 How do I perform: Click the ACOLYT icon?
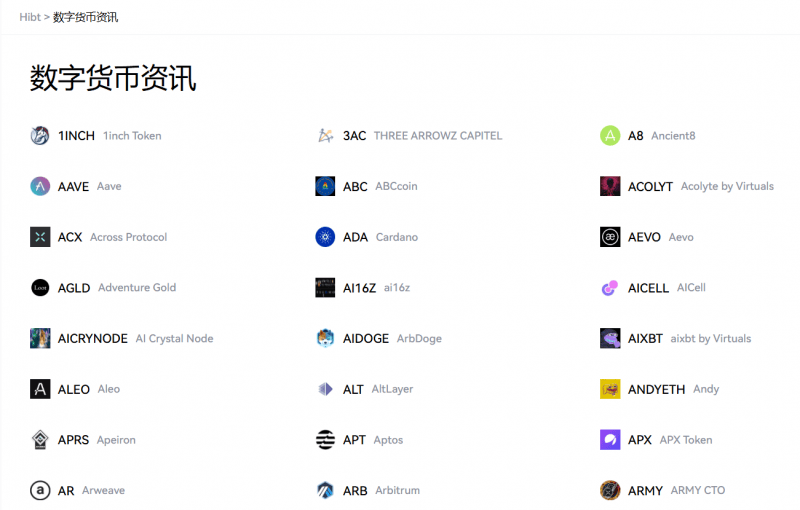[610, 186]
